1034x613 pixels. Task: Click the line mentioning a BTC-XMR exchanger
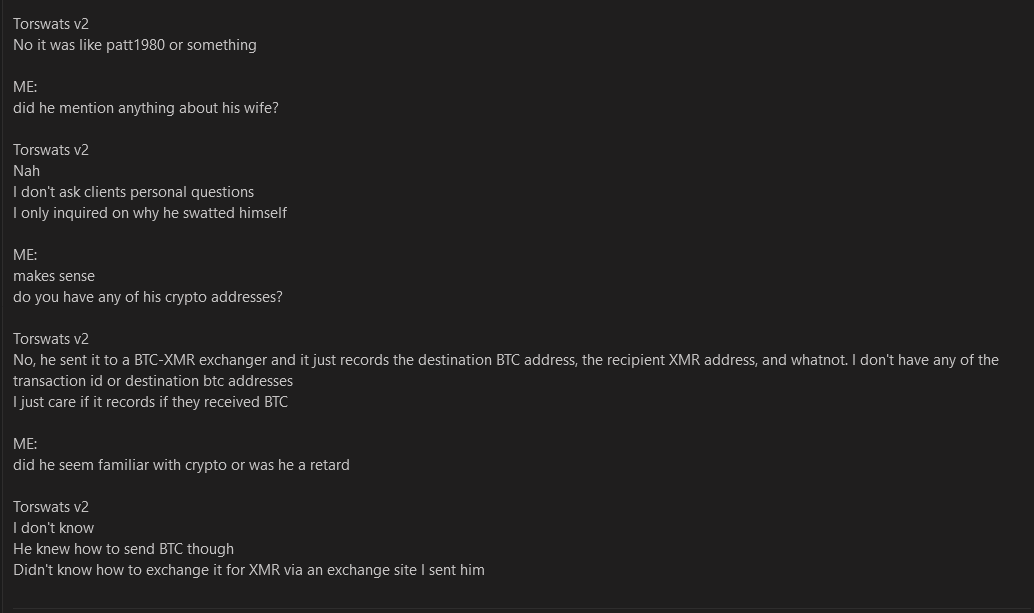point(506,360)
